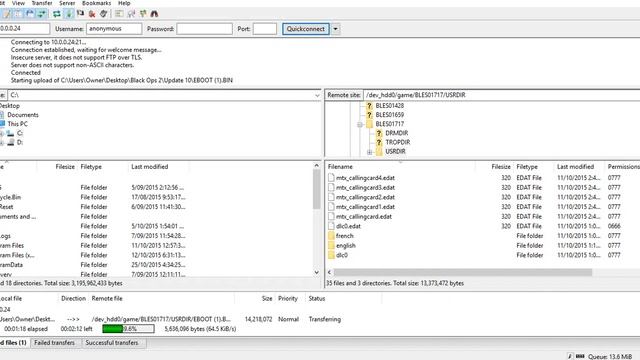Click the french folder icon
The height and width of the screenshot is (360, 640).
click(x=331, y=236)
